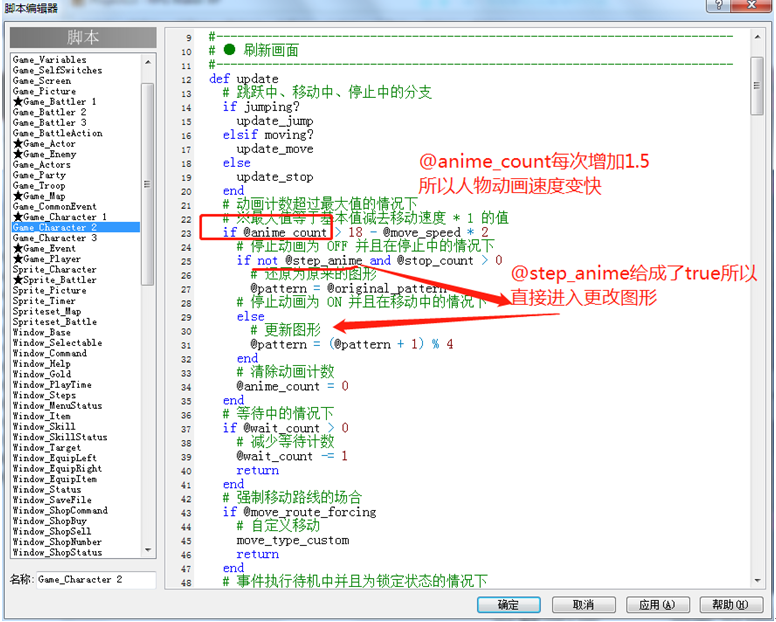Select the starred Sprite_Battler script
Screen dimensions: 776x622
[x=54, y=280]
